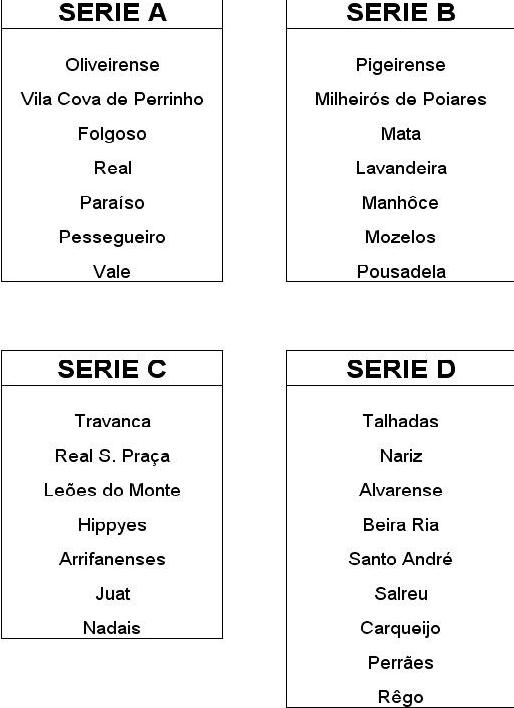Click on Pigeirense in Serie B

[x=401, y=65]
